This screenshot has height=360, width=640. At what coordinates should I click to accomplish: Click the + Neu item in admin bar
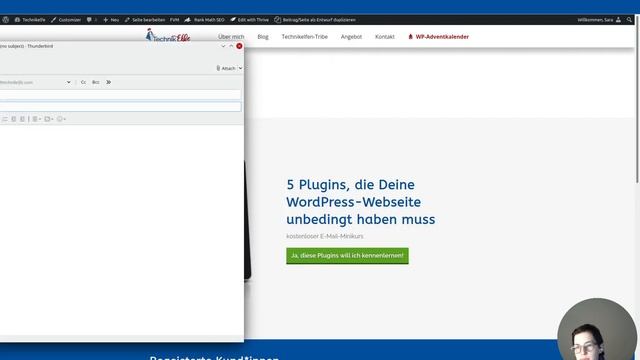(111, 20)
